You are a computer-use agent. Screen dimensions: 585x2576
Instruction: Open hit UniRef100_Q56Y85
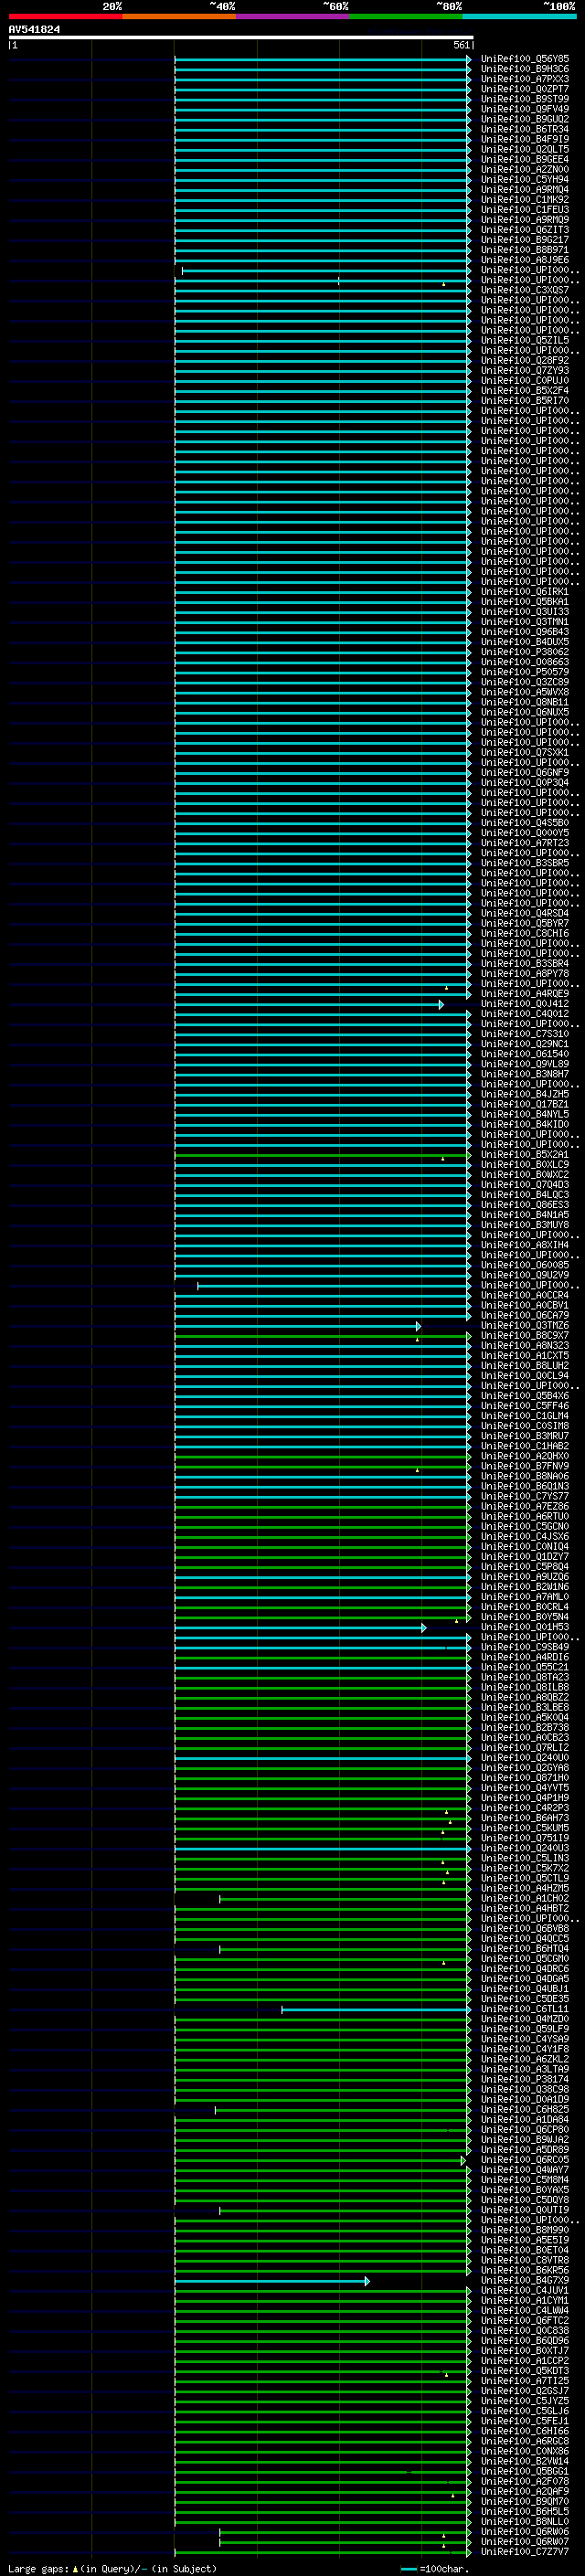(525, 59)
